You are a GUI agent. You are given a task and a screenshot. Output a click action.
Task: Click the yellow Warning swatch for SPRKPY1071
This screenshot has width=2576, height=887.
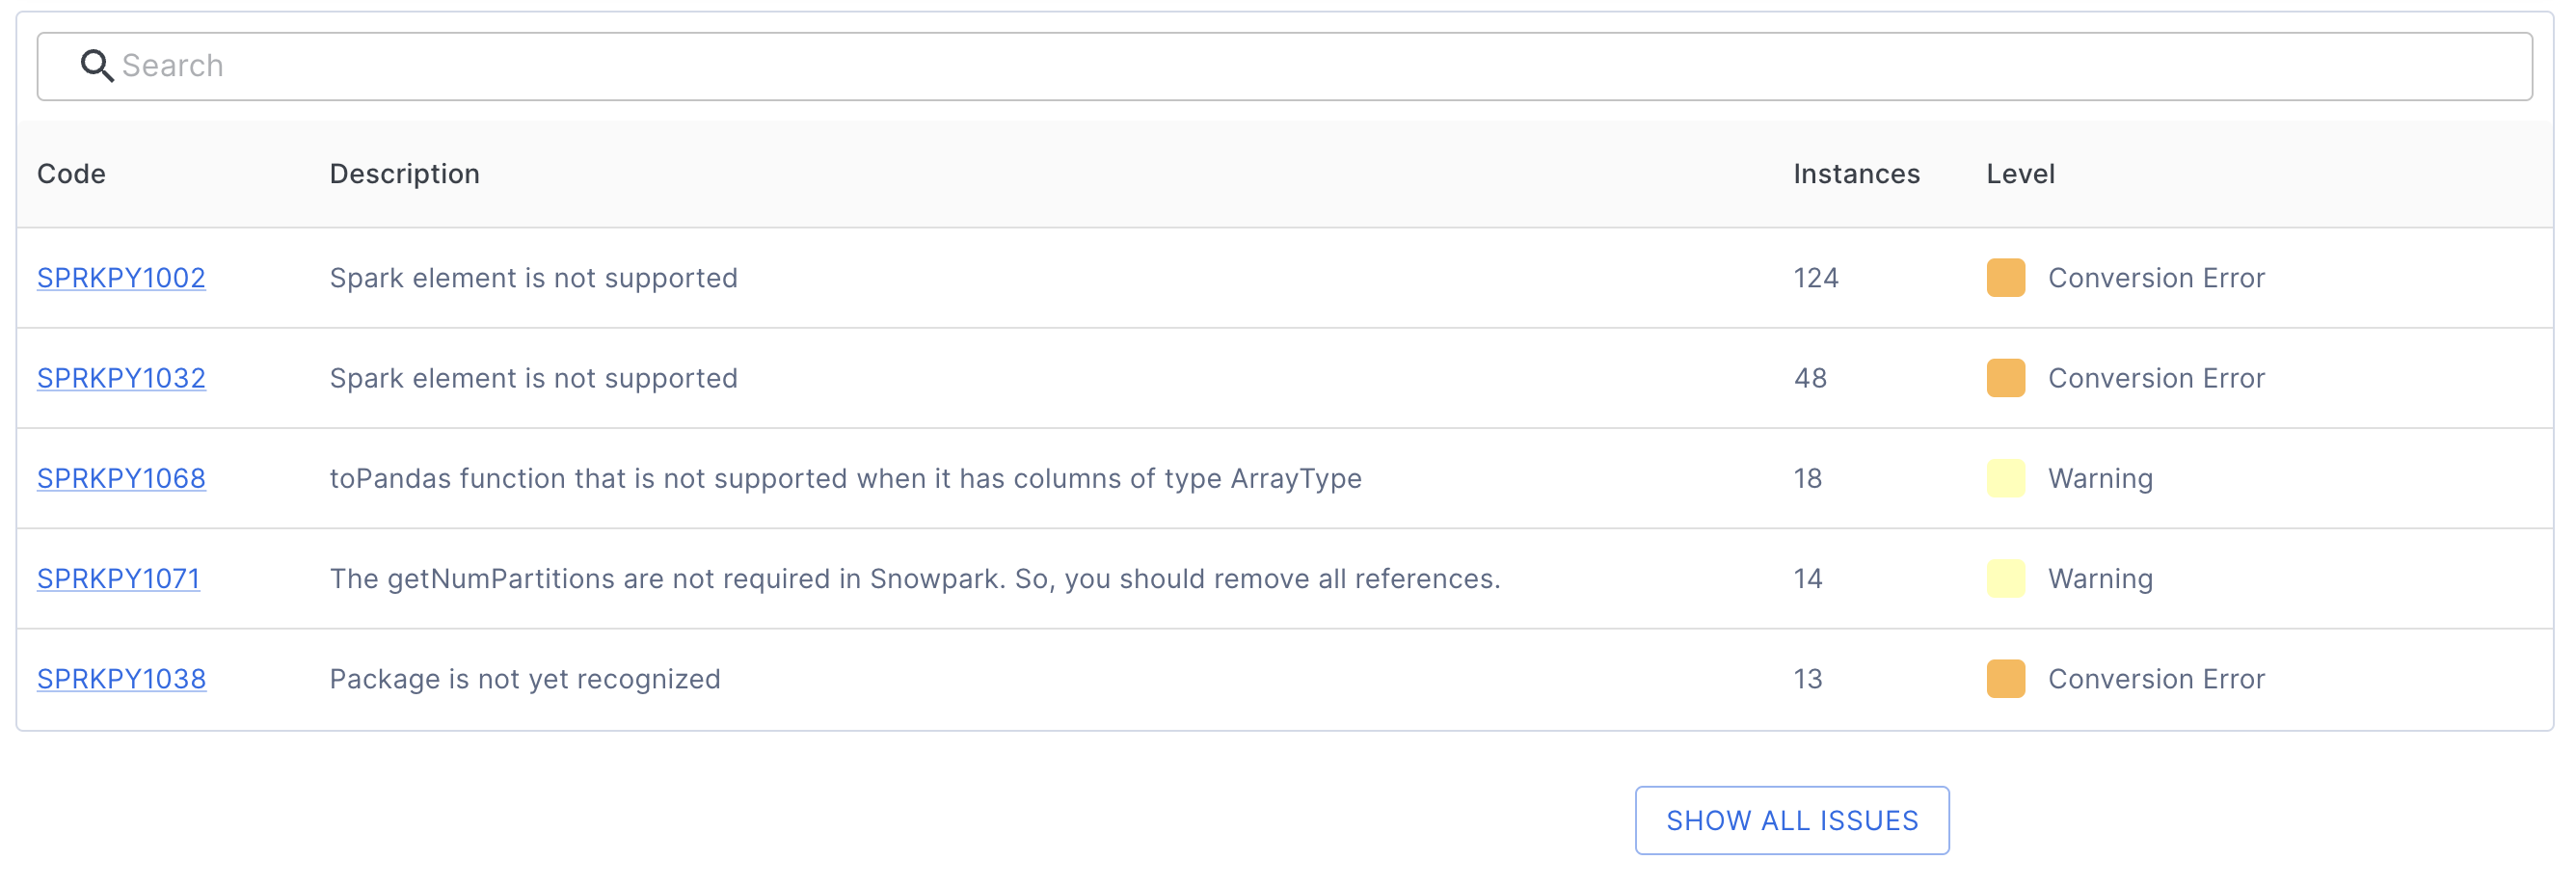pyautogui.click(x=2005, y=578)
